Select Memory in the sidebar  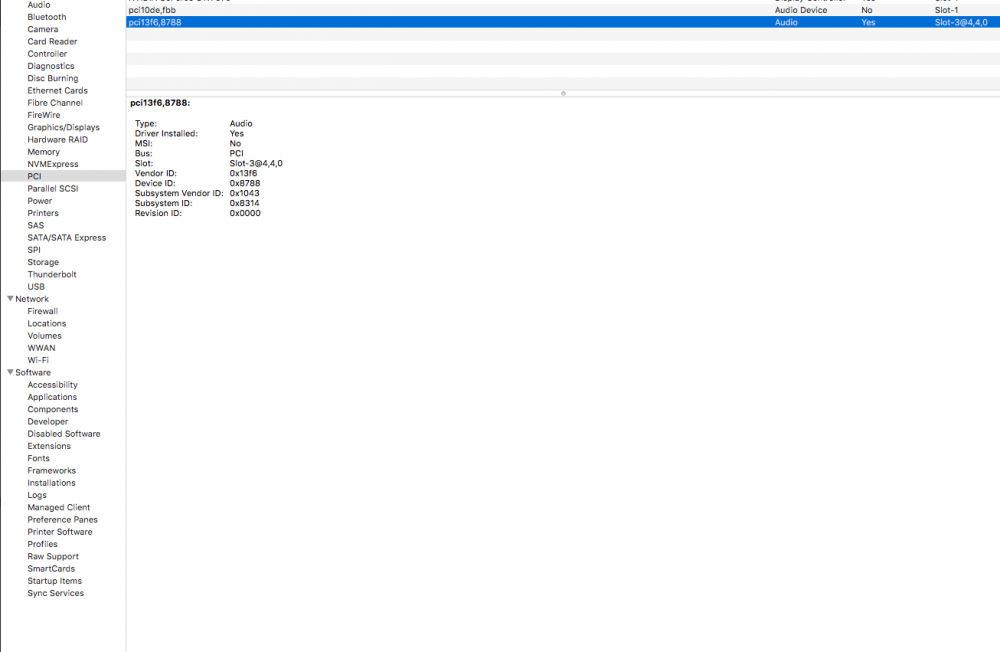(43, 152)
